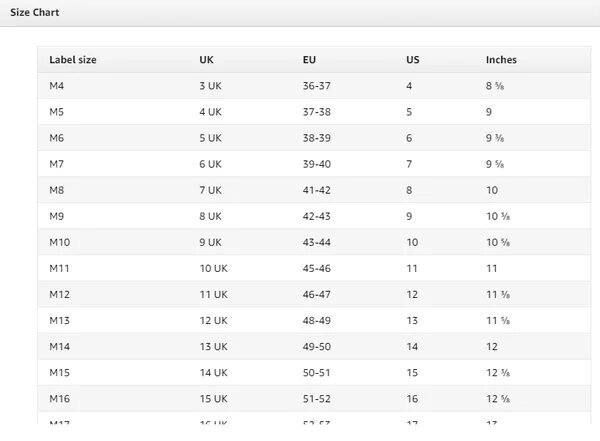Select the M7 label size cell
Screen dimensions: 600x441
pyautogui.click(x=57, y=164)
